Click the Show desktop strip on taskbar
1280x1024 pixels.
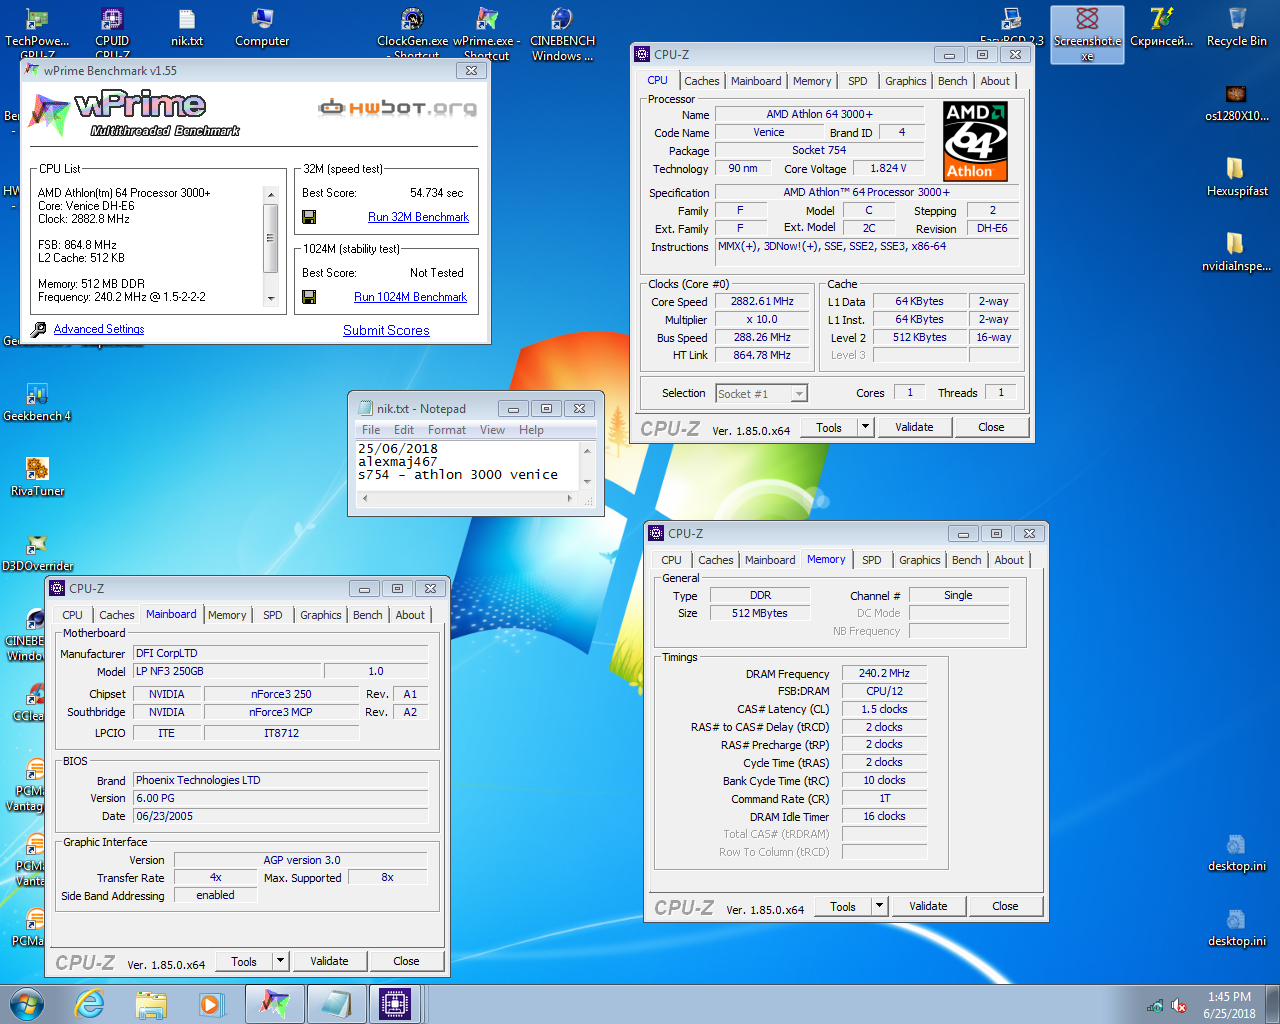tap(1273, 1004)
